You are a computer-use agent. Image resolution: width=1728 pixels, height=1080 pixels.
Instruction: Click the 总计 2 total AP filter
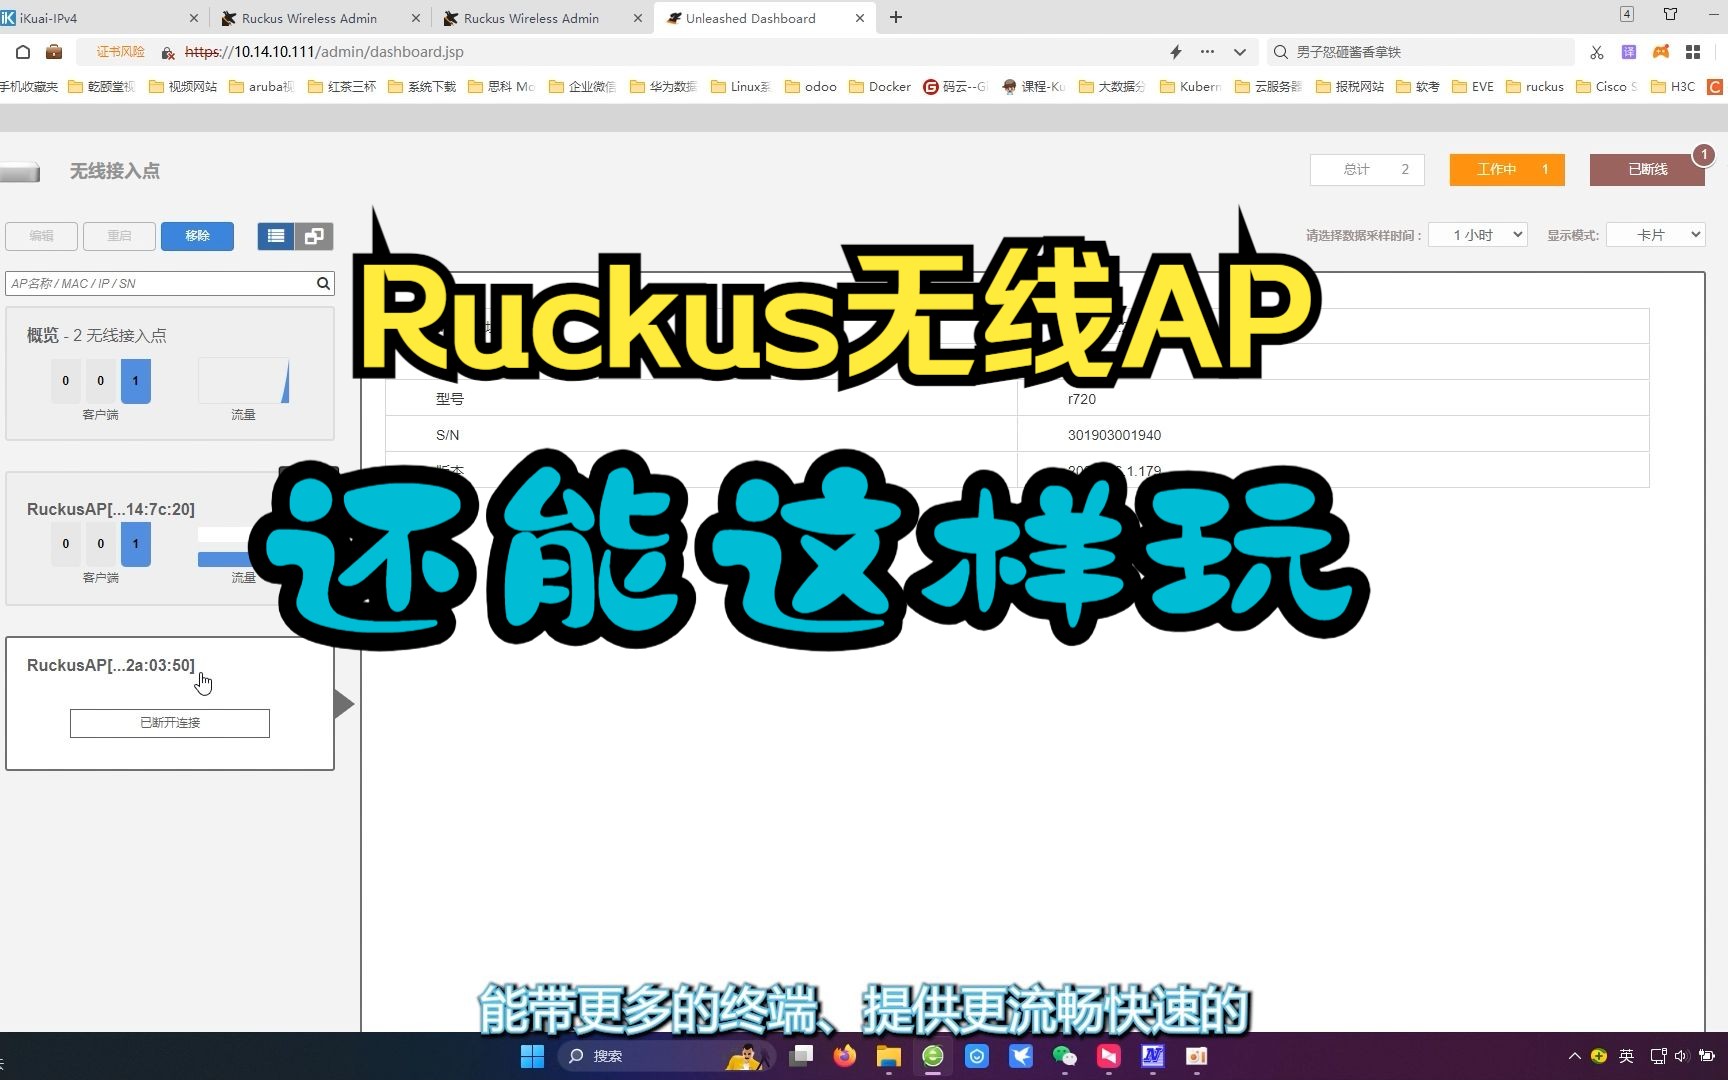1367,170
